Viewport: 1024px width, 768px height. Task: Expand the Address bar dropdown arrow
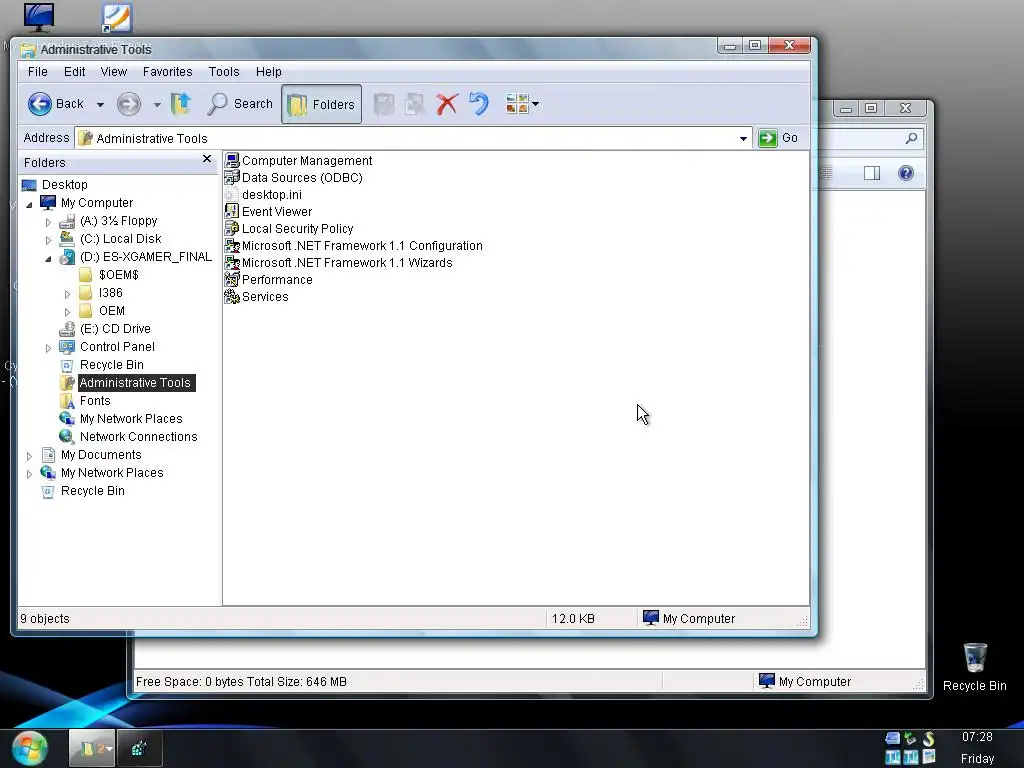click(743, 138)
